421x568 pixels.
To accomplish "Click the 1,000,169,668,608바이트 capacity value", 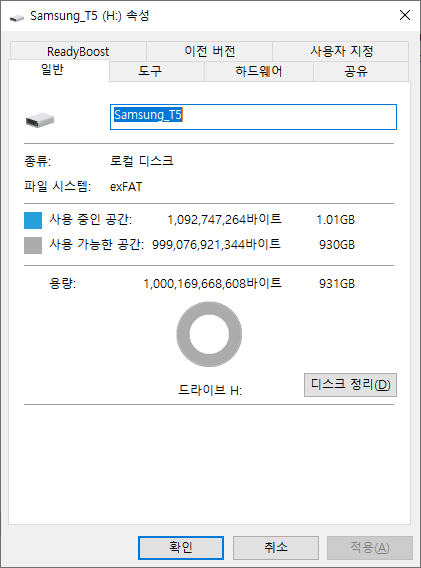I will pos(213,283).
